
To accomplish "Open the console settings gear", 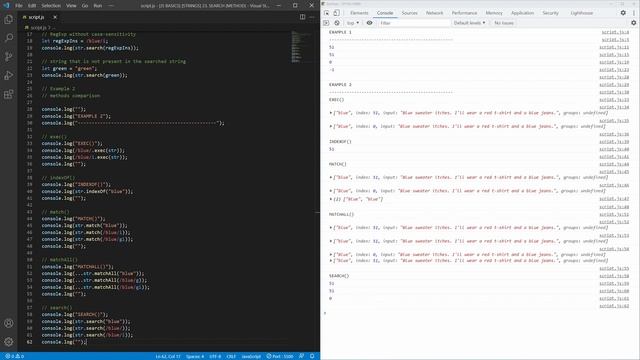I will 633,23.
